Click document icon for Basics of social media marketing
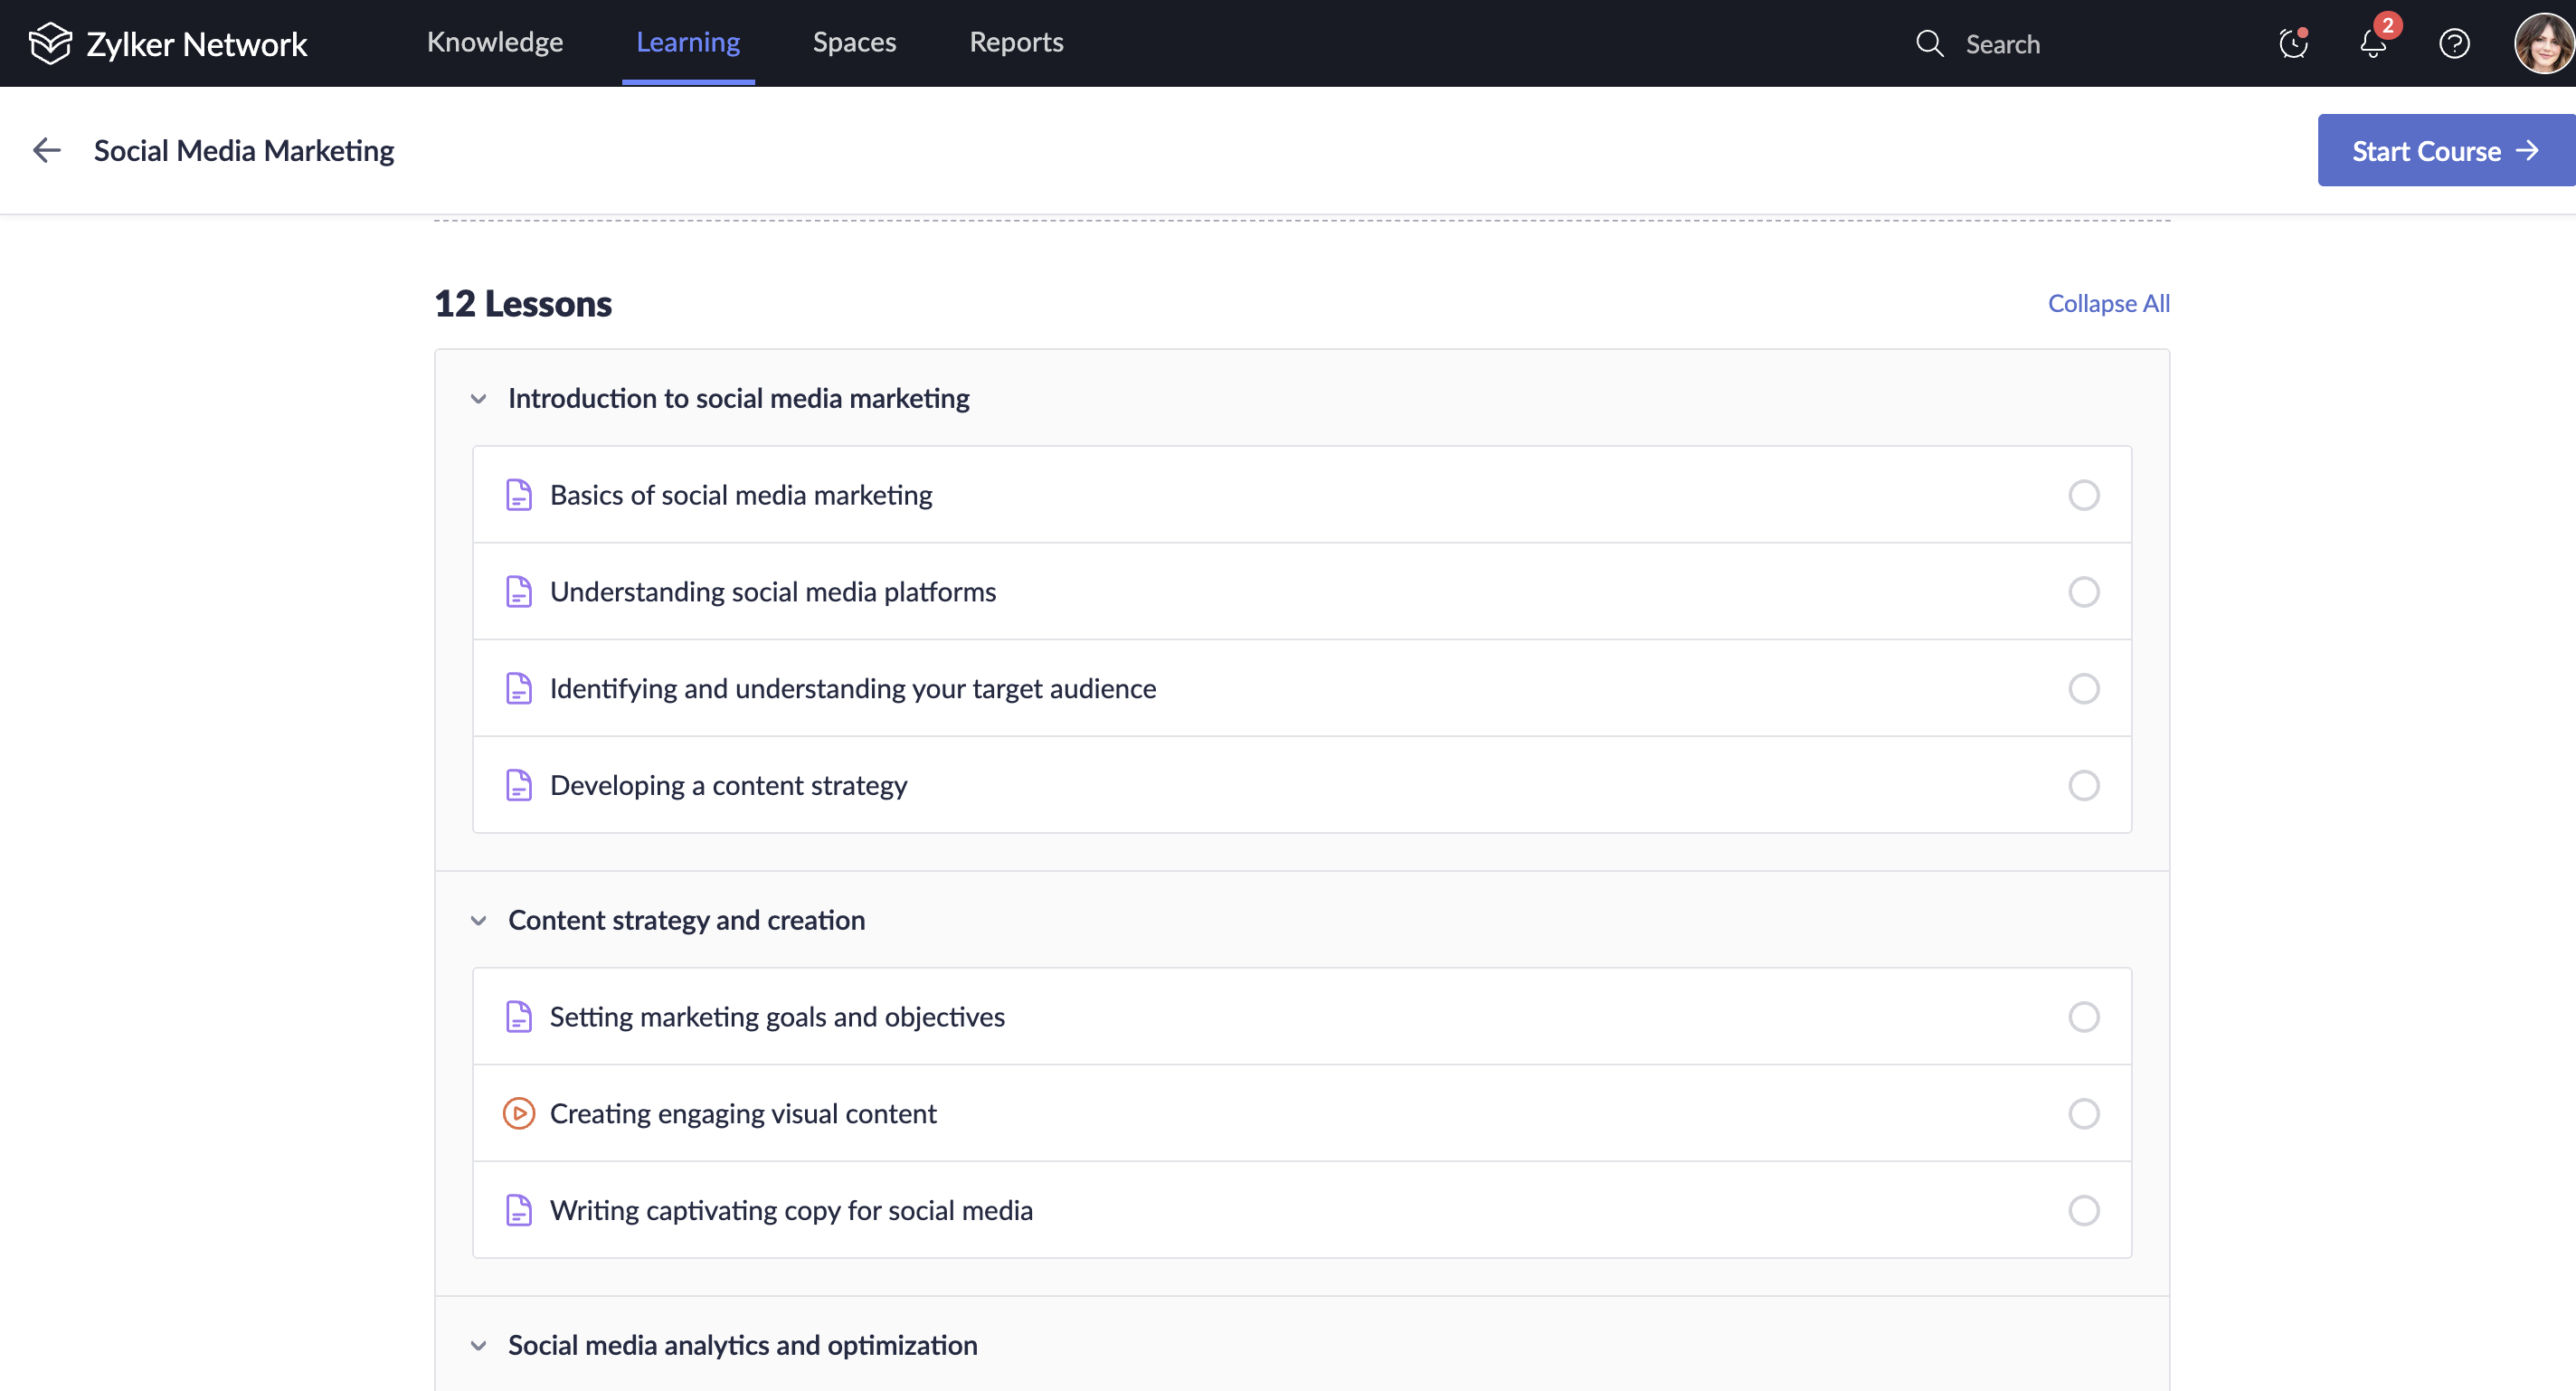 (518, 495)
